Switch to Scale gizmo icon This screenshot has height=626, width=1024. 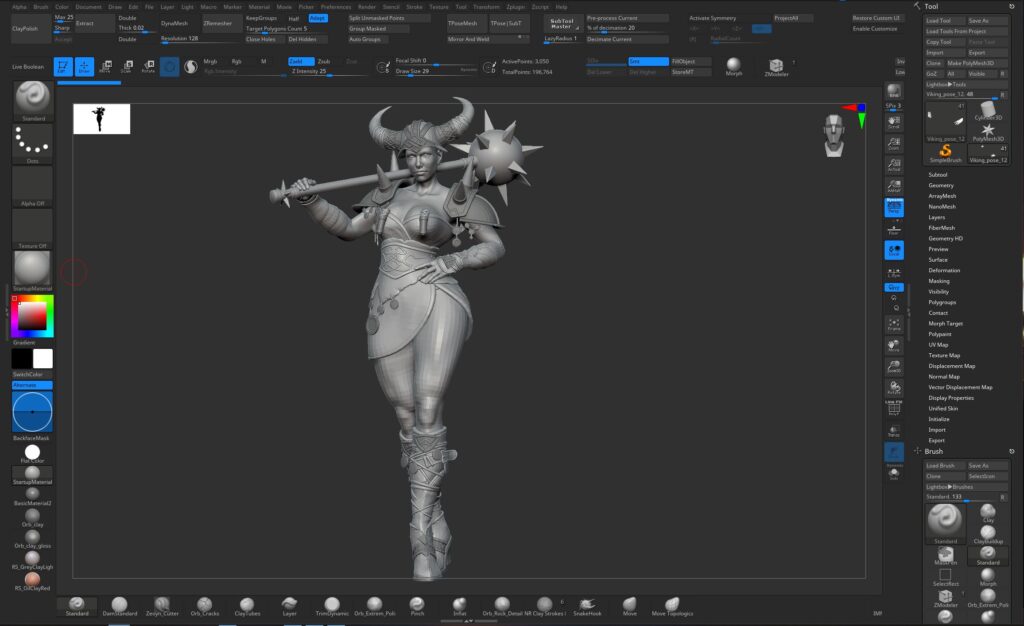pyautogui.click(x=127, y=66)
